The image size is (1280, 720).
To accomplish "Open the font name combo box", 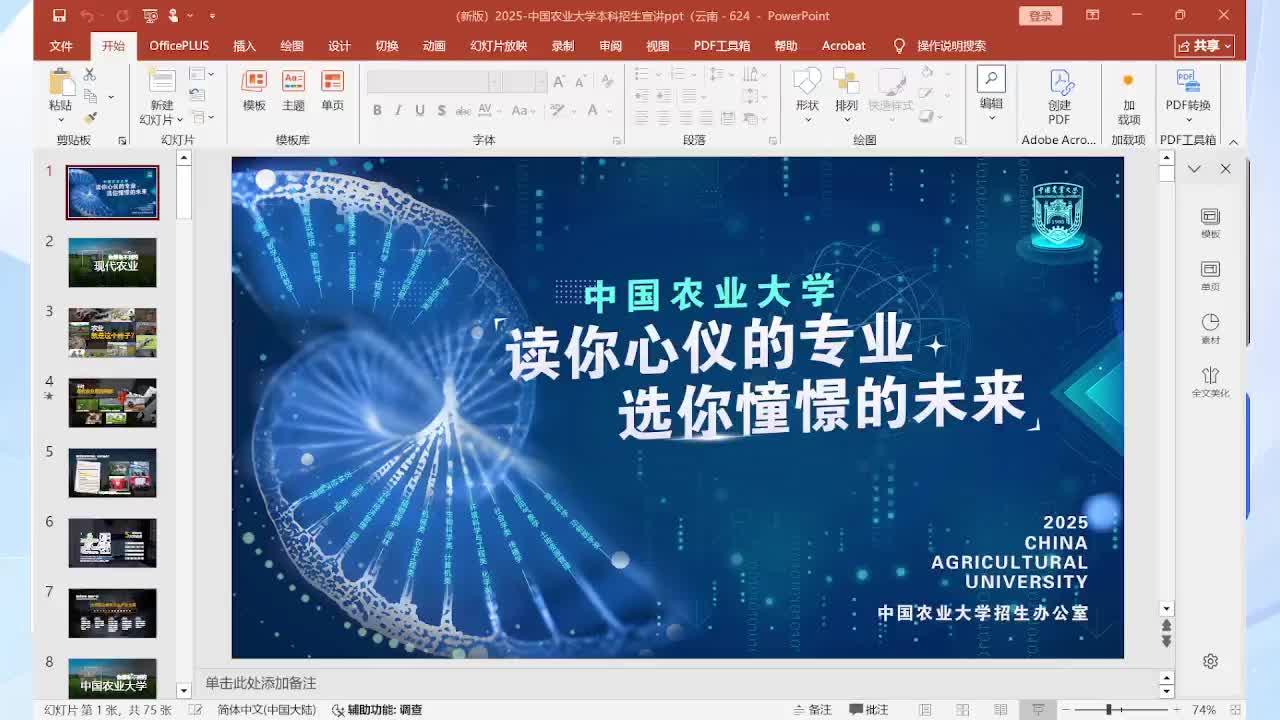I will click(432, 82).
